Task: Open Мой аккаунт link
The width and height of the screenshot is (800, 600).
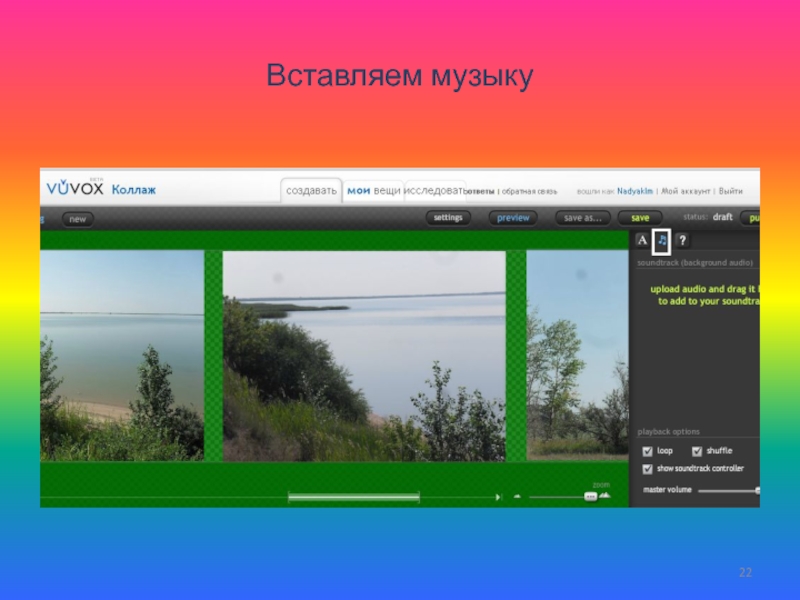Action: tap(685, 191)
